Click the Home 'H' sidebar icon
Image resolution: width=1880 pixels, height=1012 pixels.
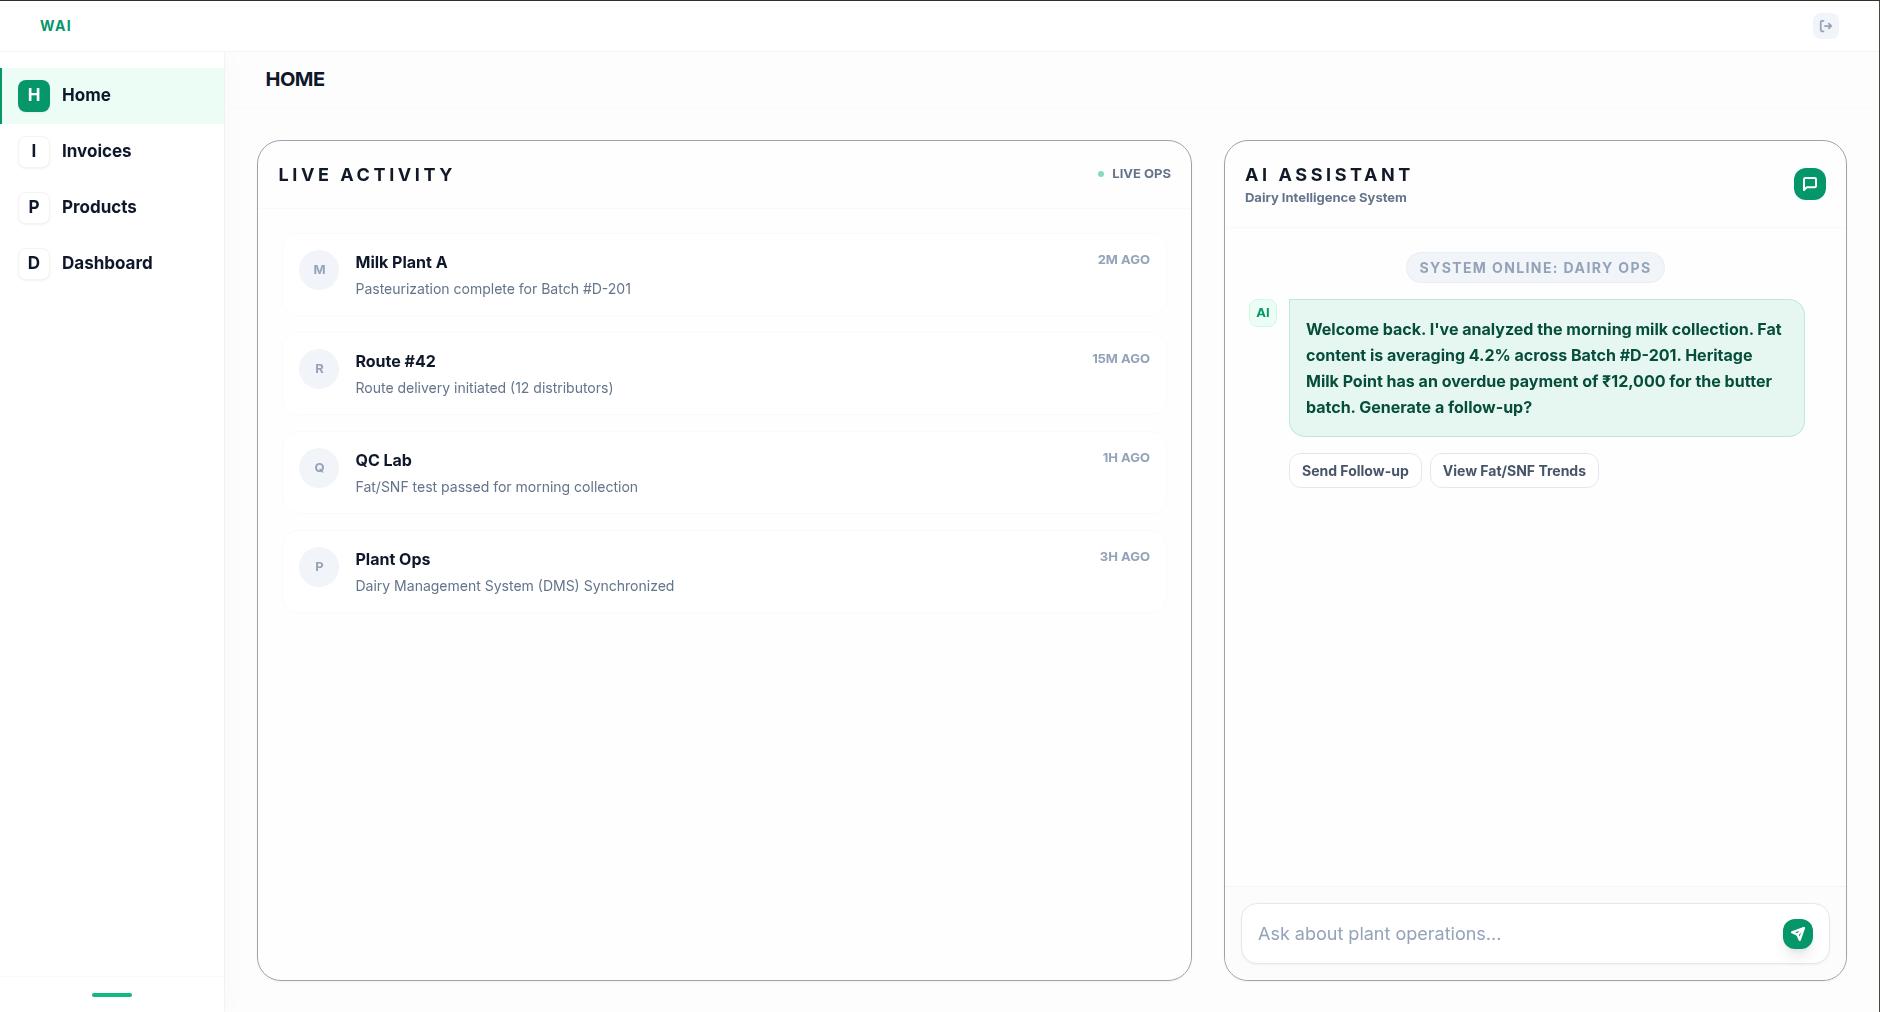pyautogui.click(x=34, y=95)
